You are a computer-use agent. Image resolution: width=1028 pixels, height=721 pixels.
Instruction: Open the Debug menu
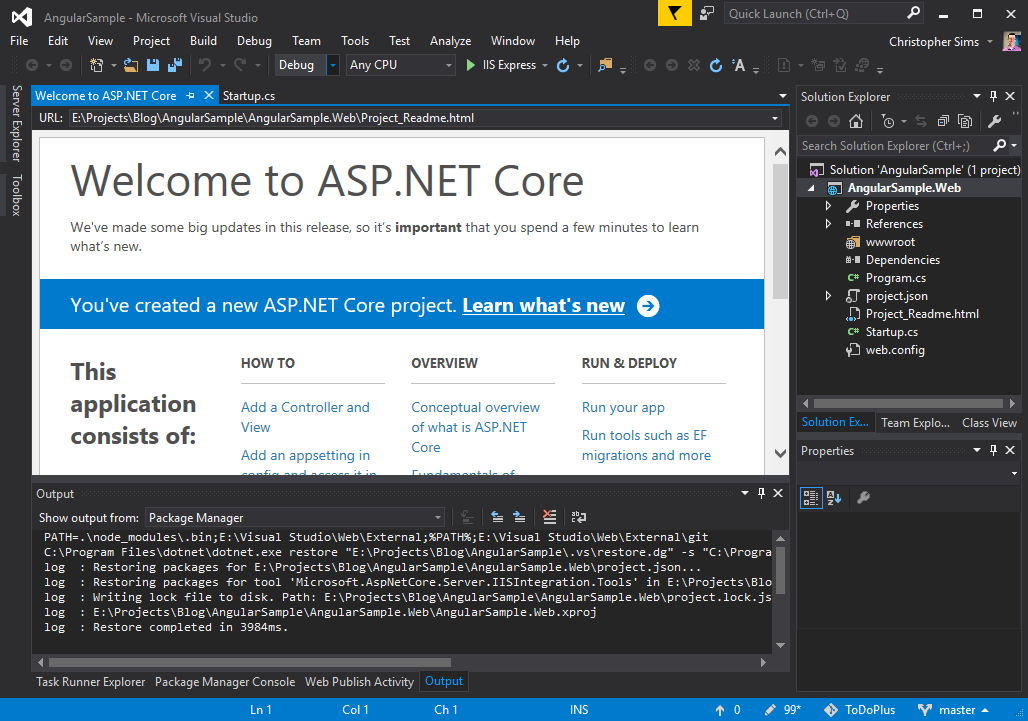254,41
